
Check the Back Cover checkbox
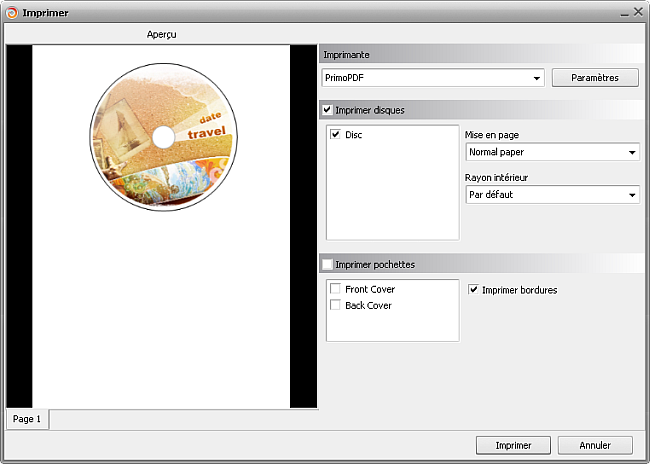point(335,305)
